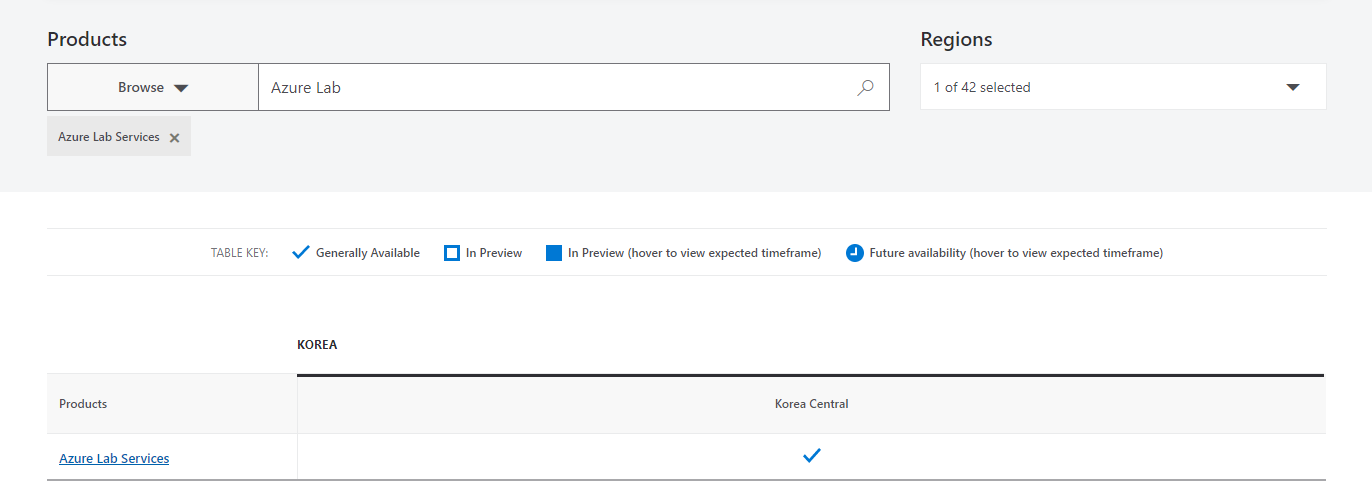Viewport: 1372px width, 494px height.
Task: Click the Browse dropdown triangle arrow
Action: pyautogui.click(x=181, y=88)
